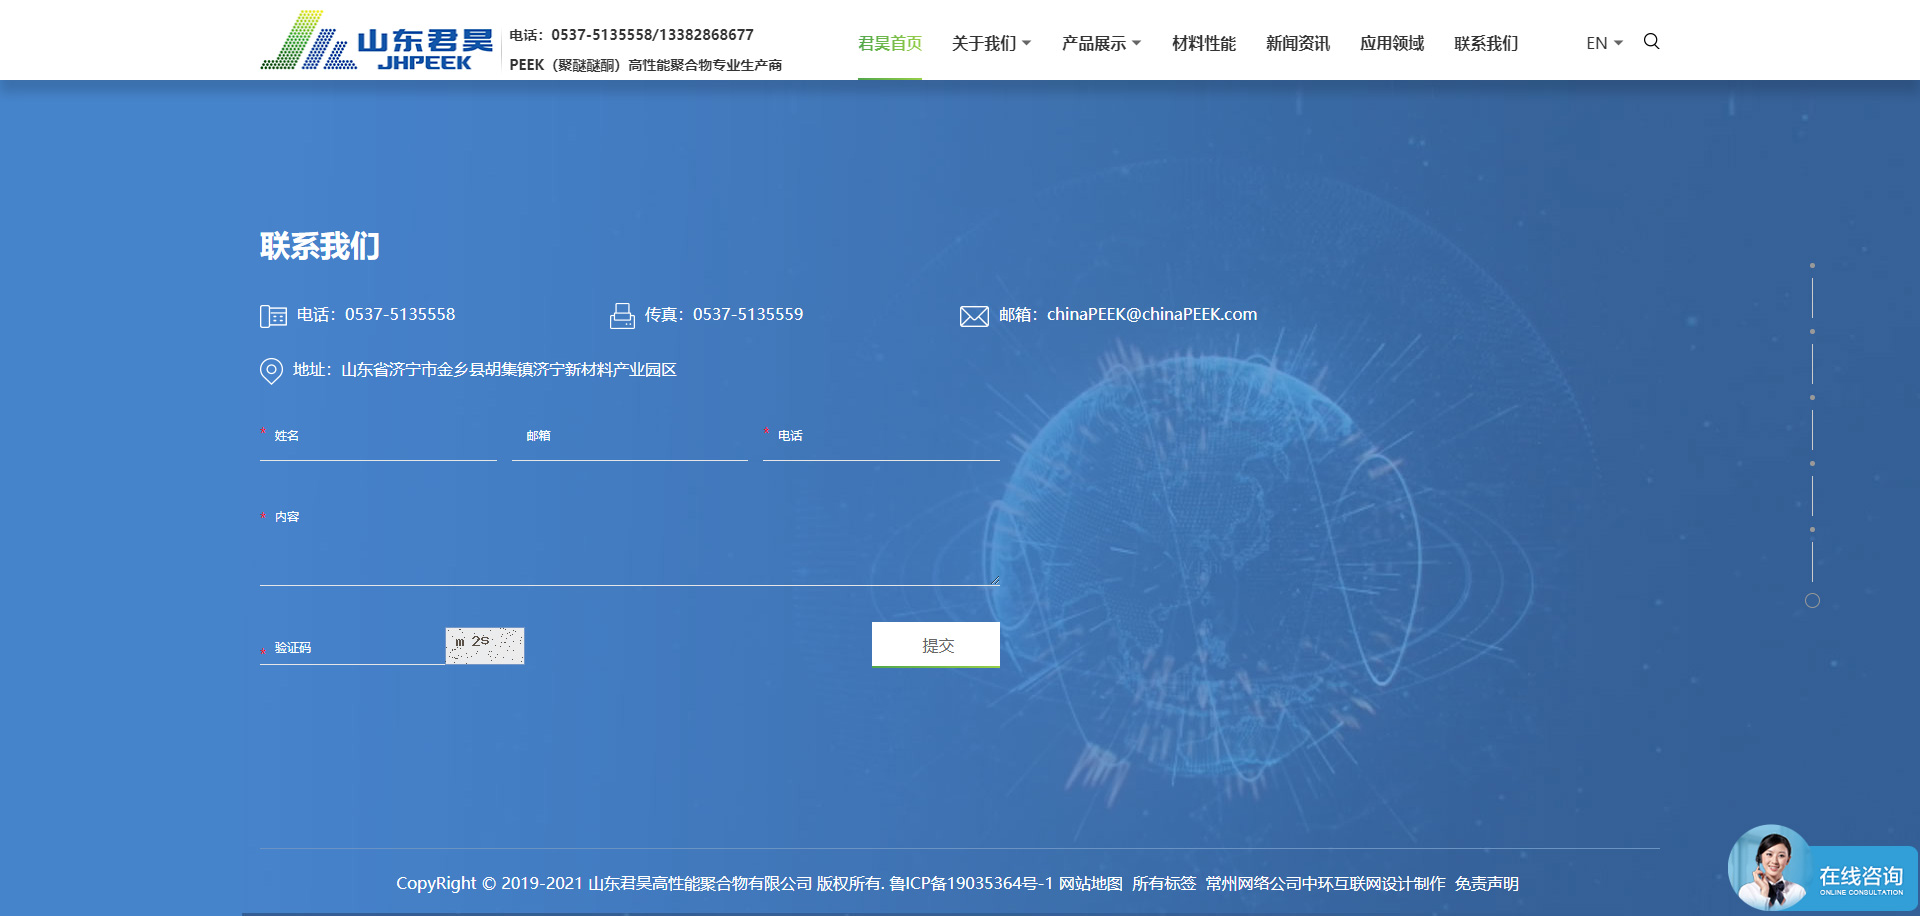The image size is (1920, 916).
Task: Click the telephone icon beside 0537-5135558
Action: tap(273, 316)
